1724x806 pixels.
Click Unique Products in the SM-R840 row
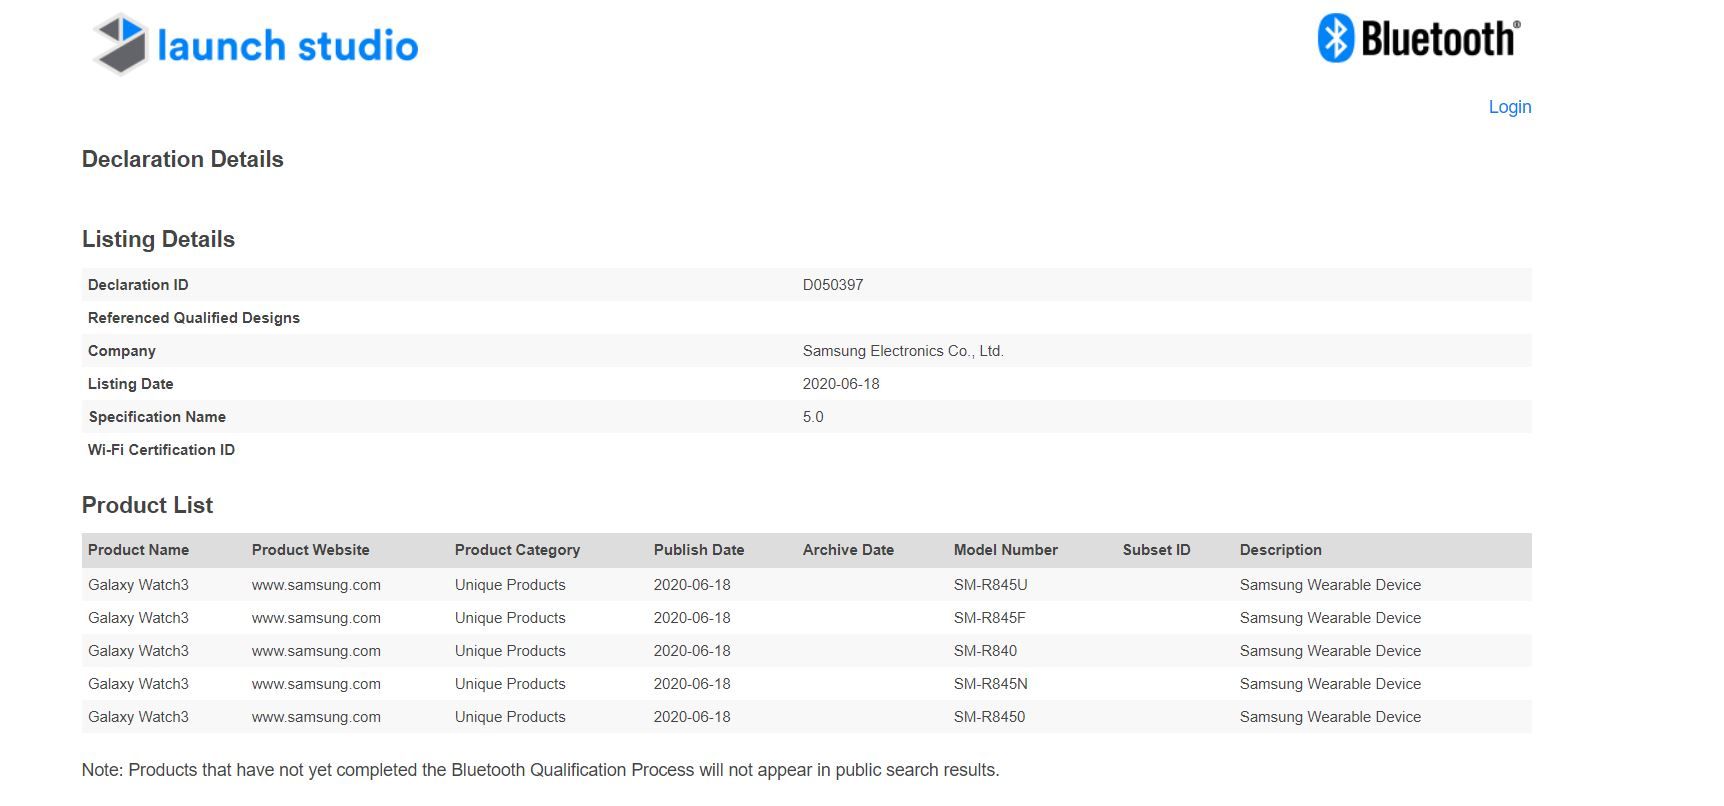tap(510, 651)
